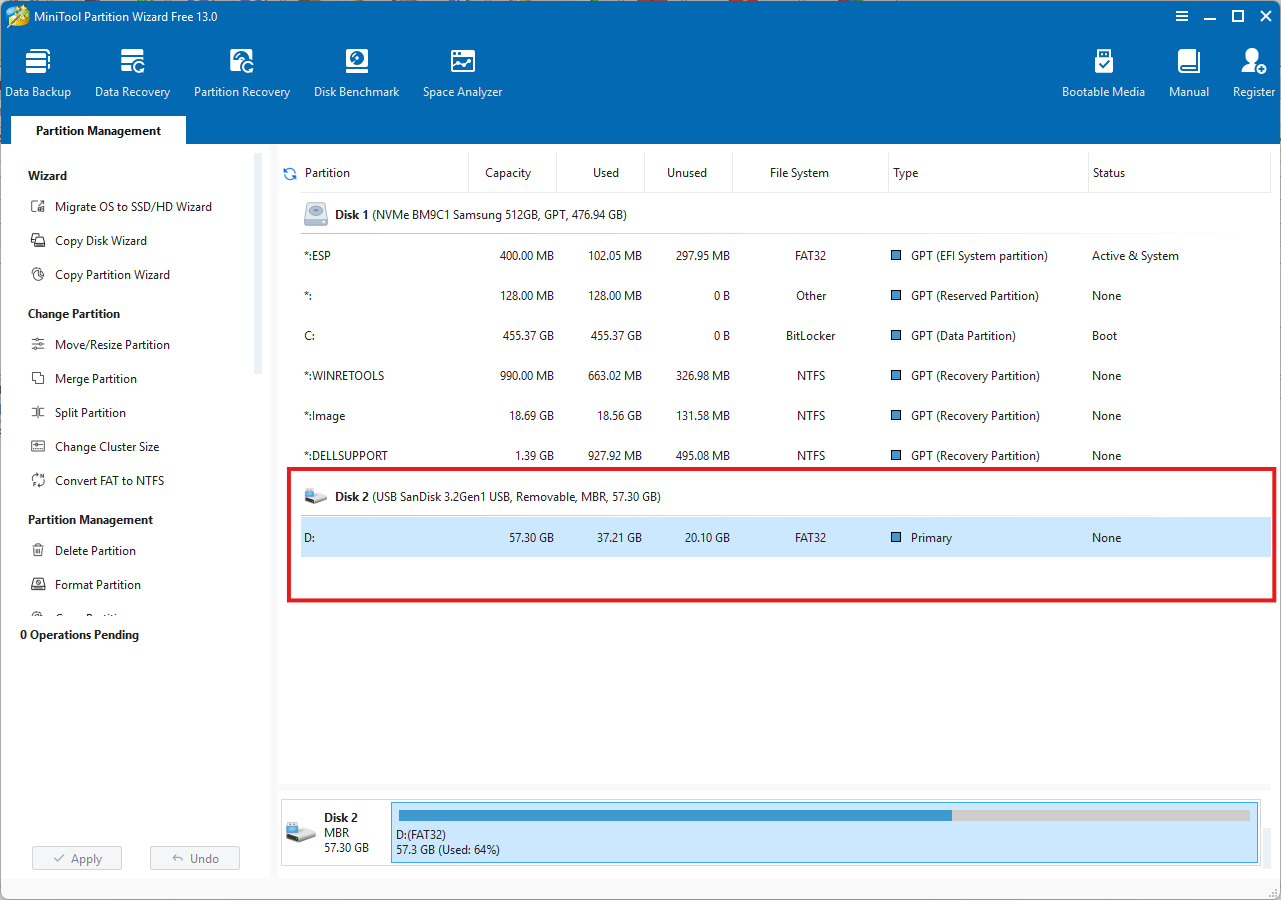
Task: Select Convert FAT to NTFS
Action: [109, 481]
